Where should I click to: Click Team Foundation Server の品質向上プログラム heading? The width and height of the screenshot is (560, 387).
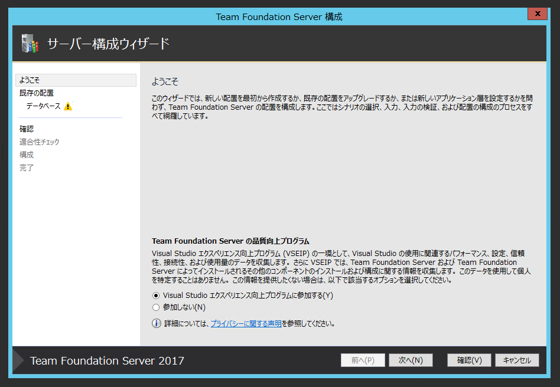point(230,241)
